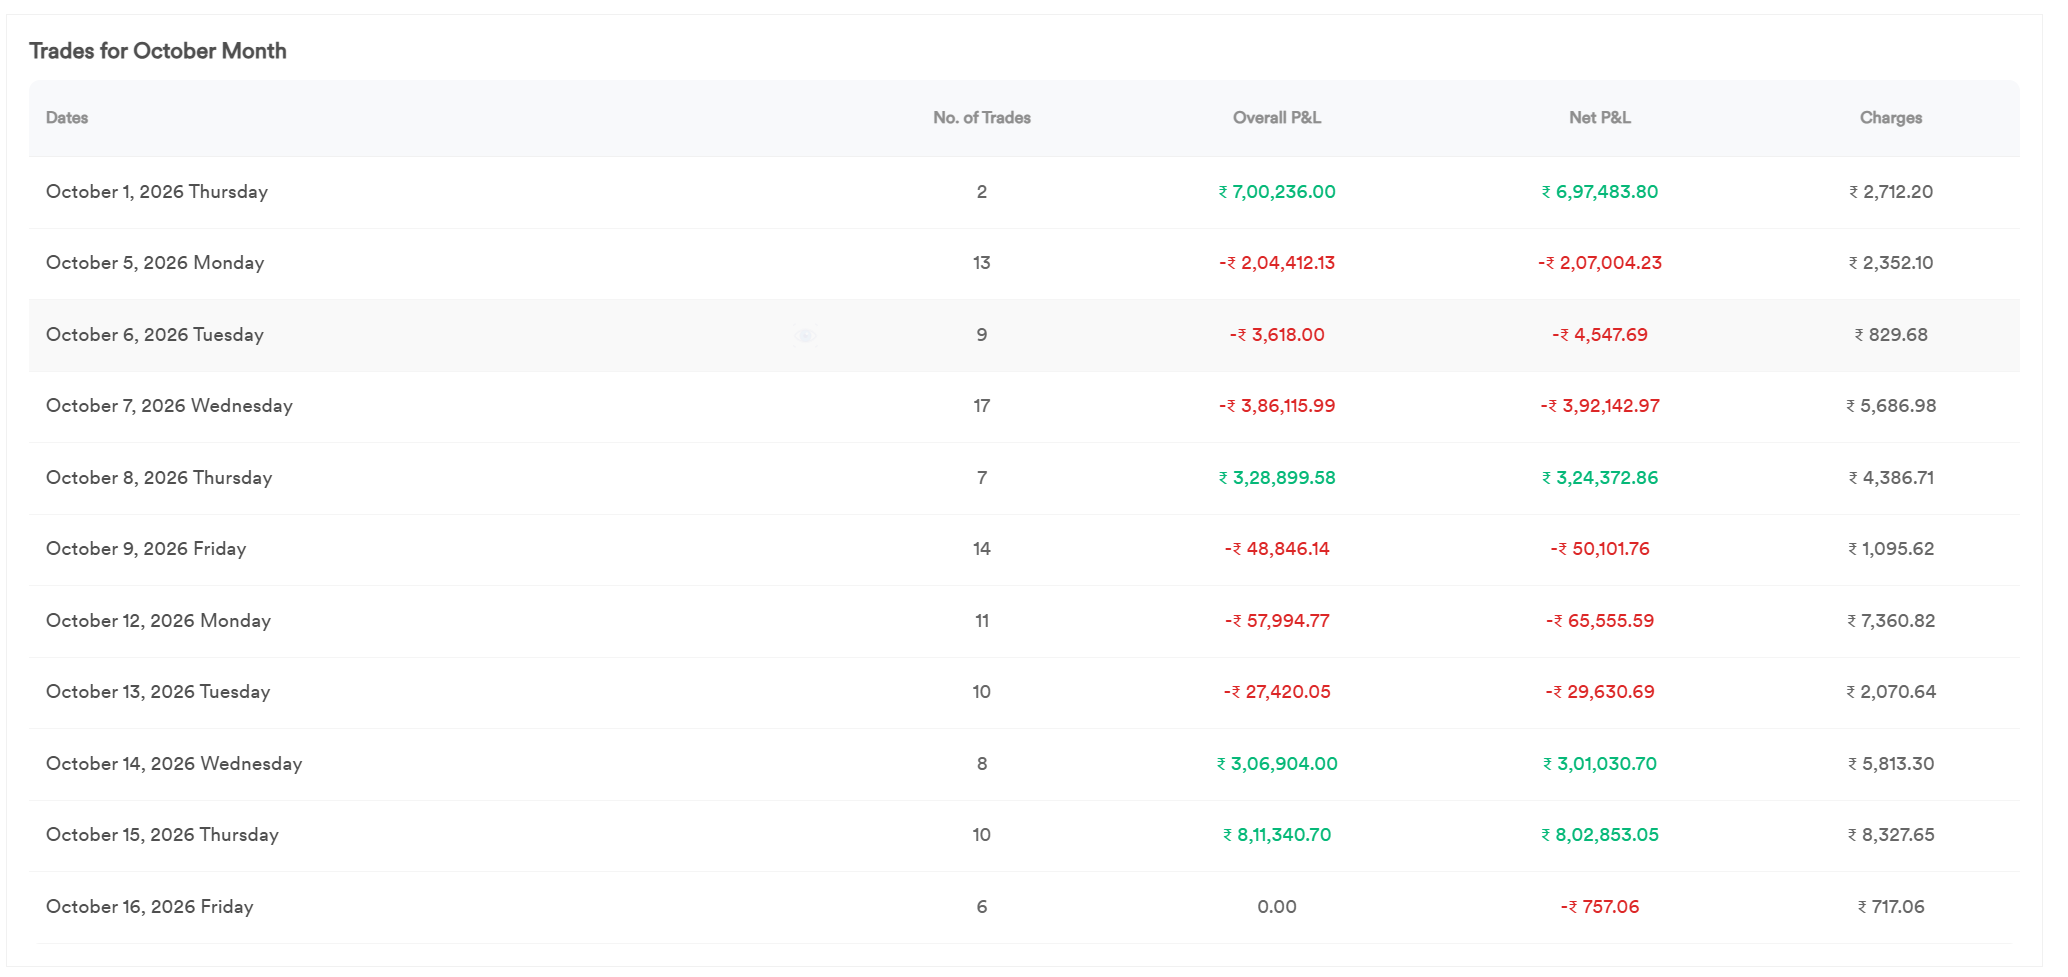Select the October 8, 2026 Thursday row
This screenshot has height=977, width=2068.
click(1024, 478)
